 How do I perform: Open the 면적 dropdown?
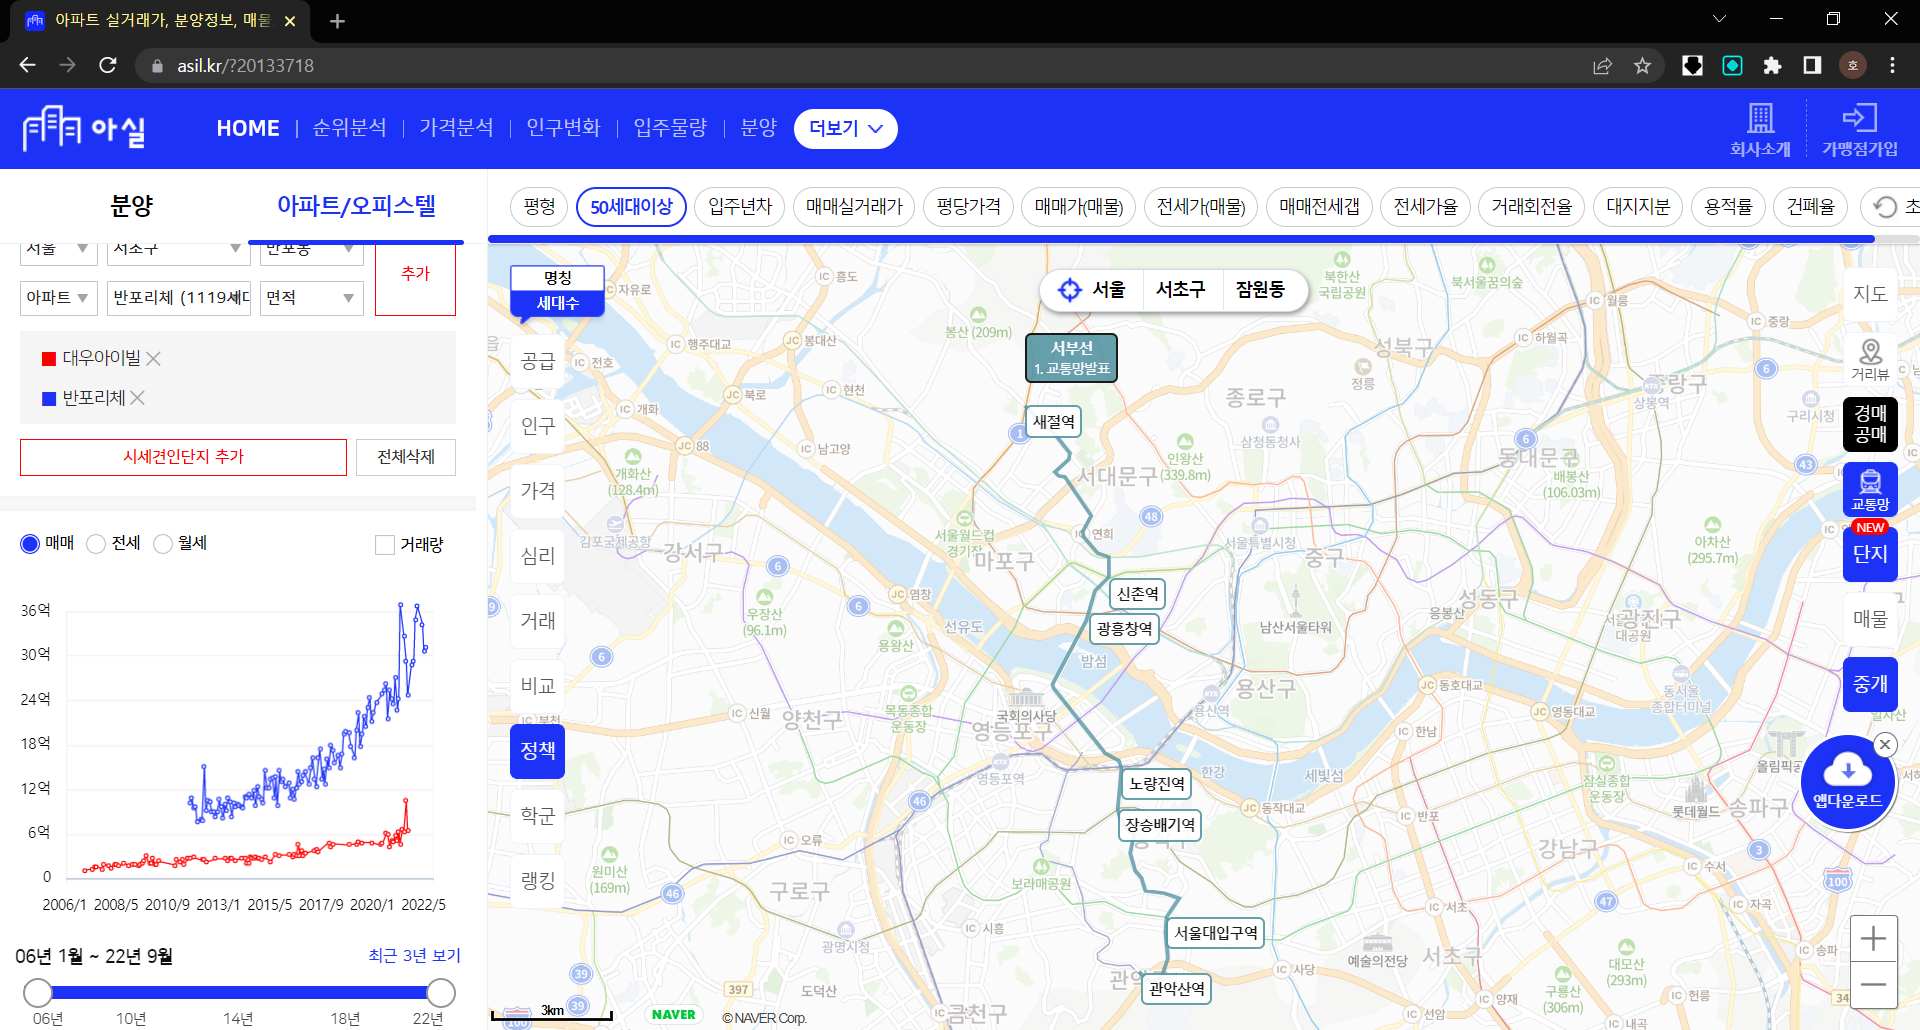311,298
